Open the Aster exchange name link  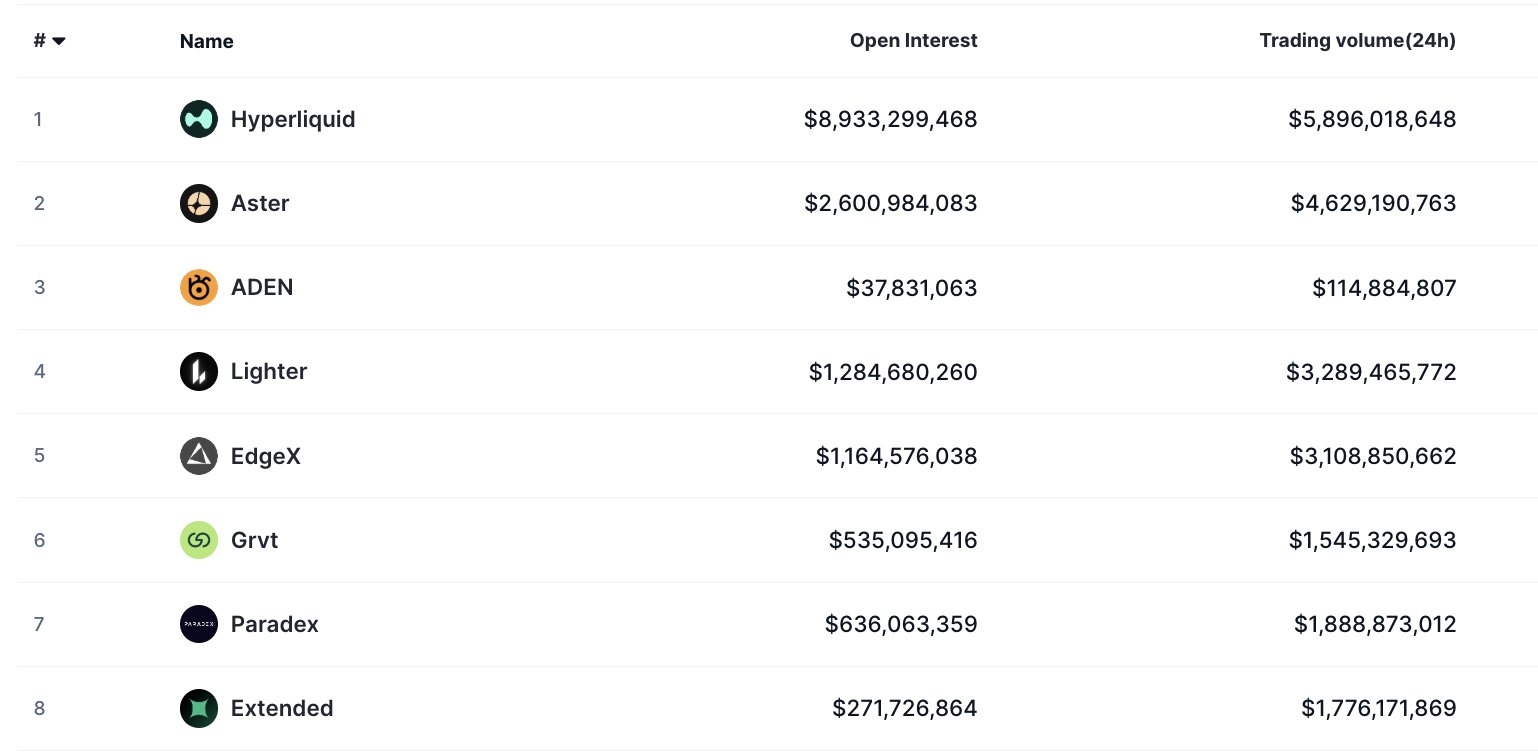tap(260, 204)
